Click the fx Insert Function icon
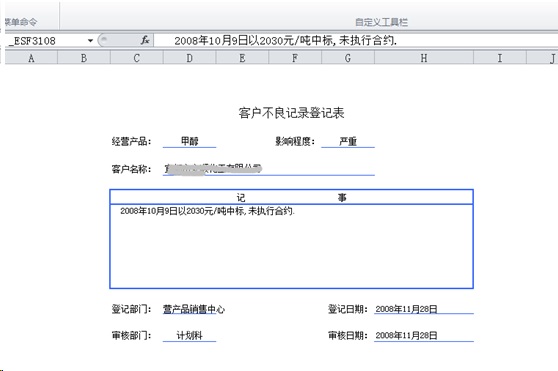 pyautogui.click(x=145, y=40)
